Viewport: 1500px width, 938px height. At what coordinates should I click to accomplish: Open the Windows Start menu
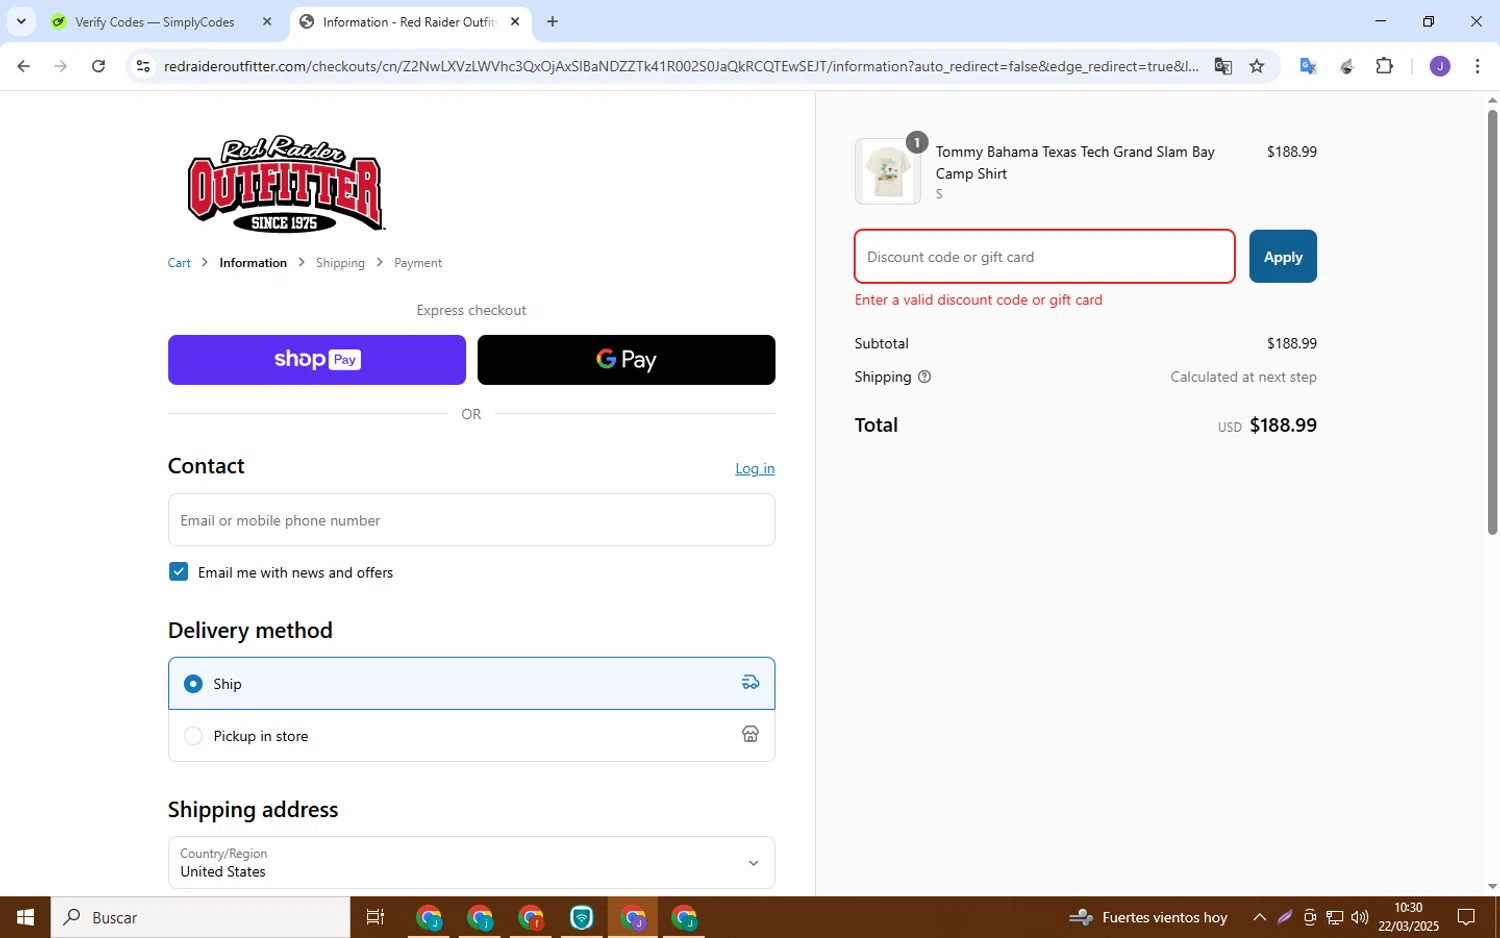coord(25,917)
